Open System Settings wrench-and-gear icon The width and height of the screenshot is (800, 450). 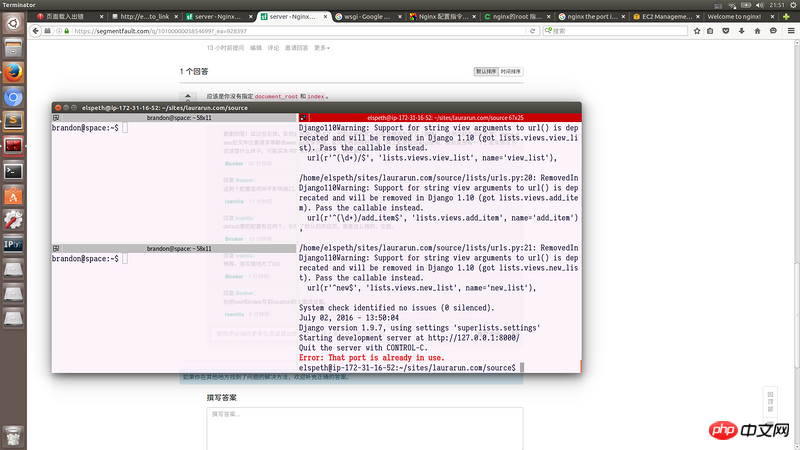[13, 220]
